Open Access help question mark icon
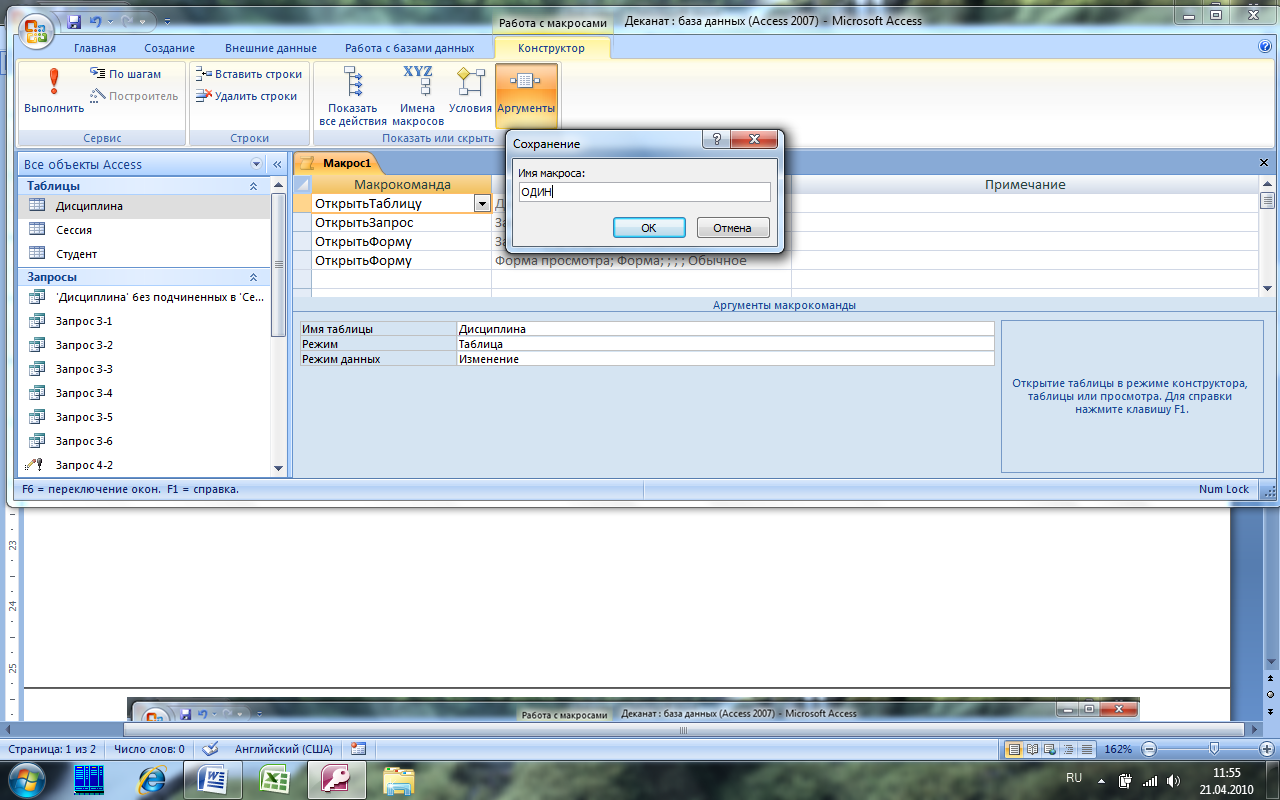The width and height of the screenshot is (1280, 800). 1265,47
